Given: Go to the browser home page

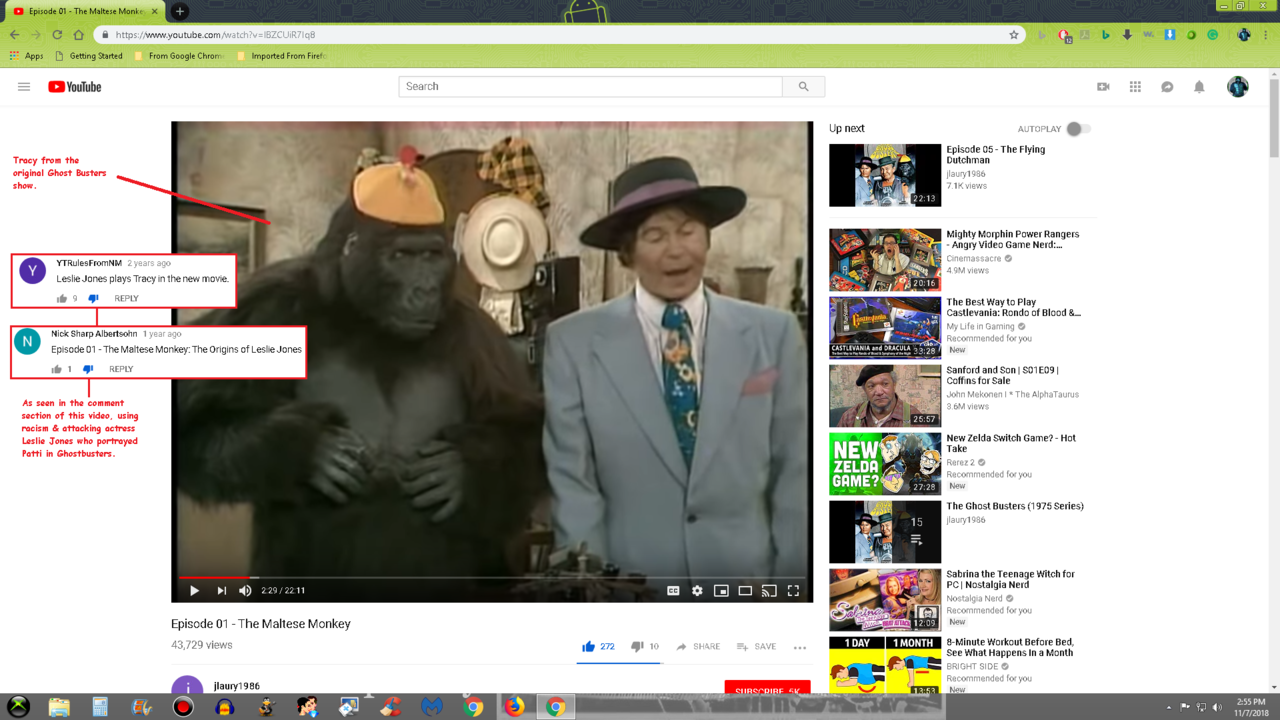Looking at the screenshot, I should tap(78, 35).
